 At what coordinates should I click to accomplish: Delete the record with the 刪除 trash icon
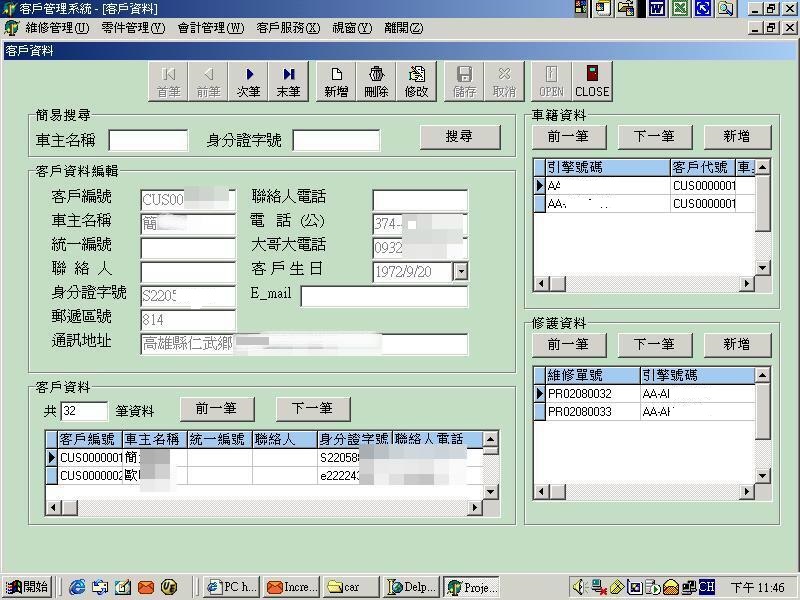(x=376, y=82)
